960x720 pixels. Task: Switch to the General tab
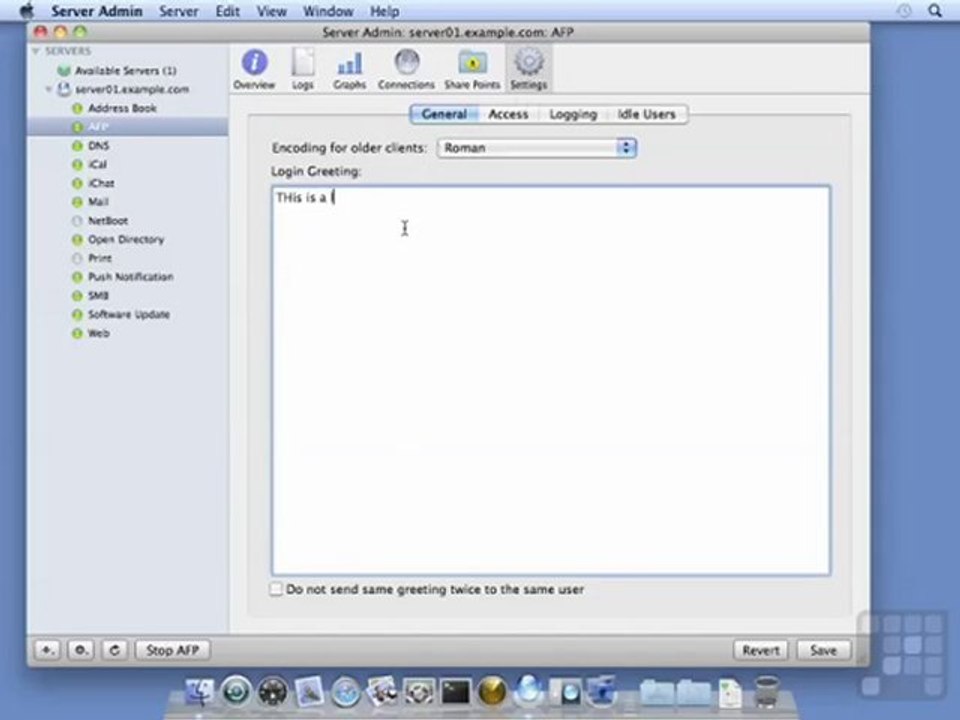444,114
